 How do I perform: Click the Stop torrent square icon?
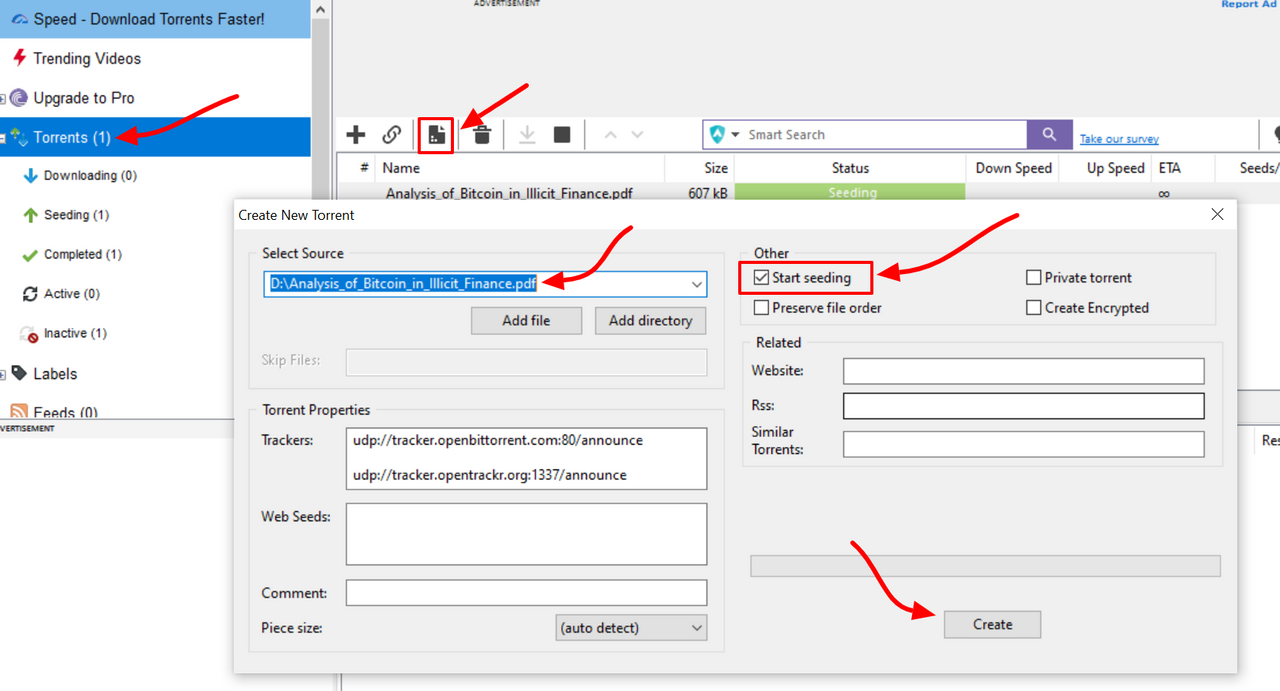click(562, 134)
